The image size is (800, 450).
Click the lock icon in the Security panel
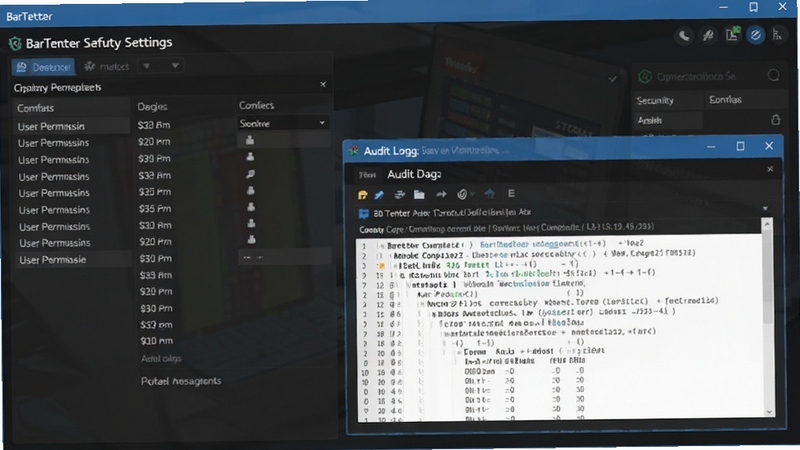point(776,120)
